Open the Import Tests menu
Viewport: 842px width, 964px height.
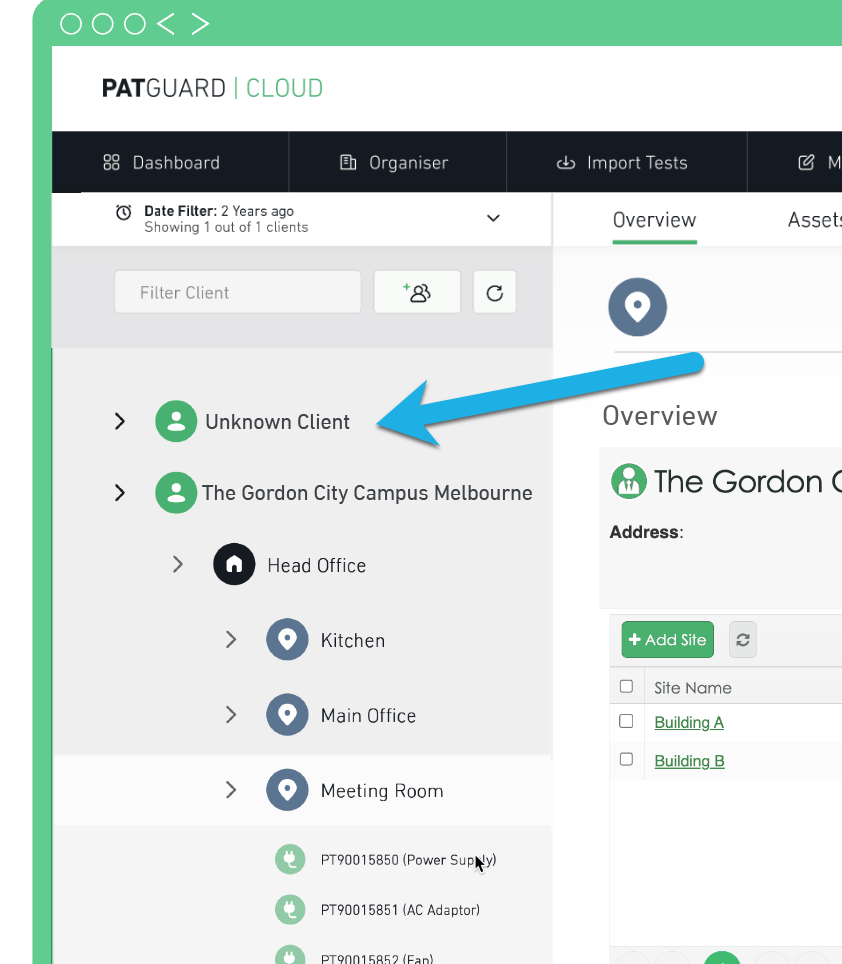click(627, 162)
